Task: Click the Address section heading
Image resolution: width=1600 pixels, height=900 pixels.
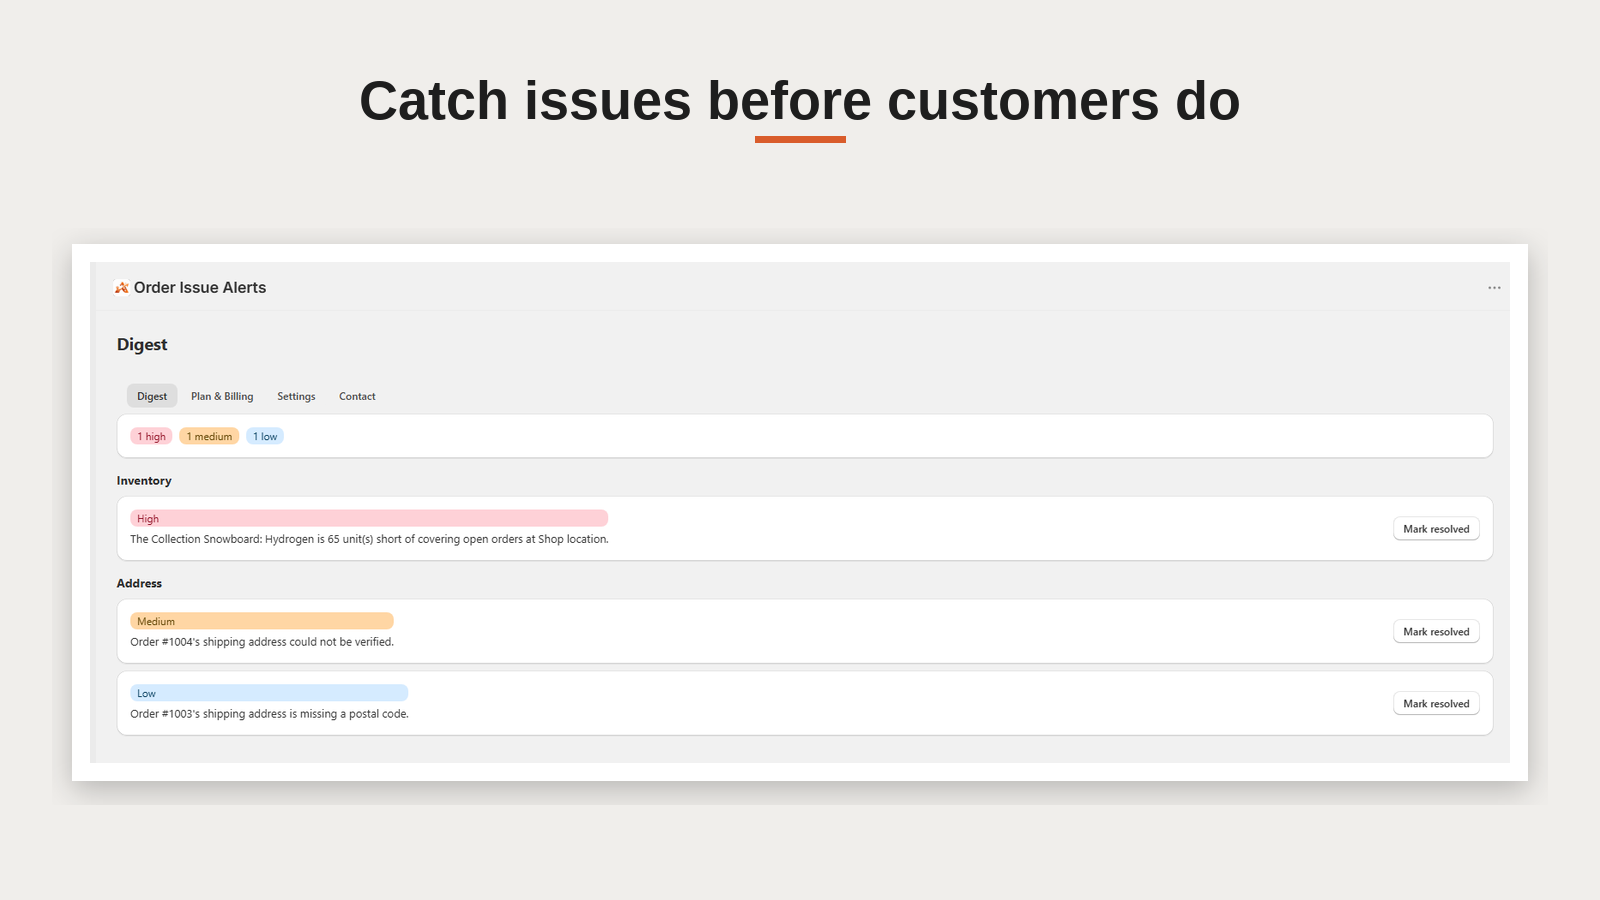Action: pyautogui.click(x=139, y=584)
